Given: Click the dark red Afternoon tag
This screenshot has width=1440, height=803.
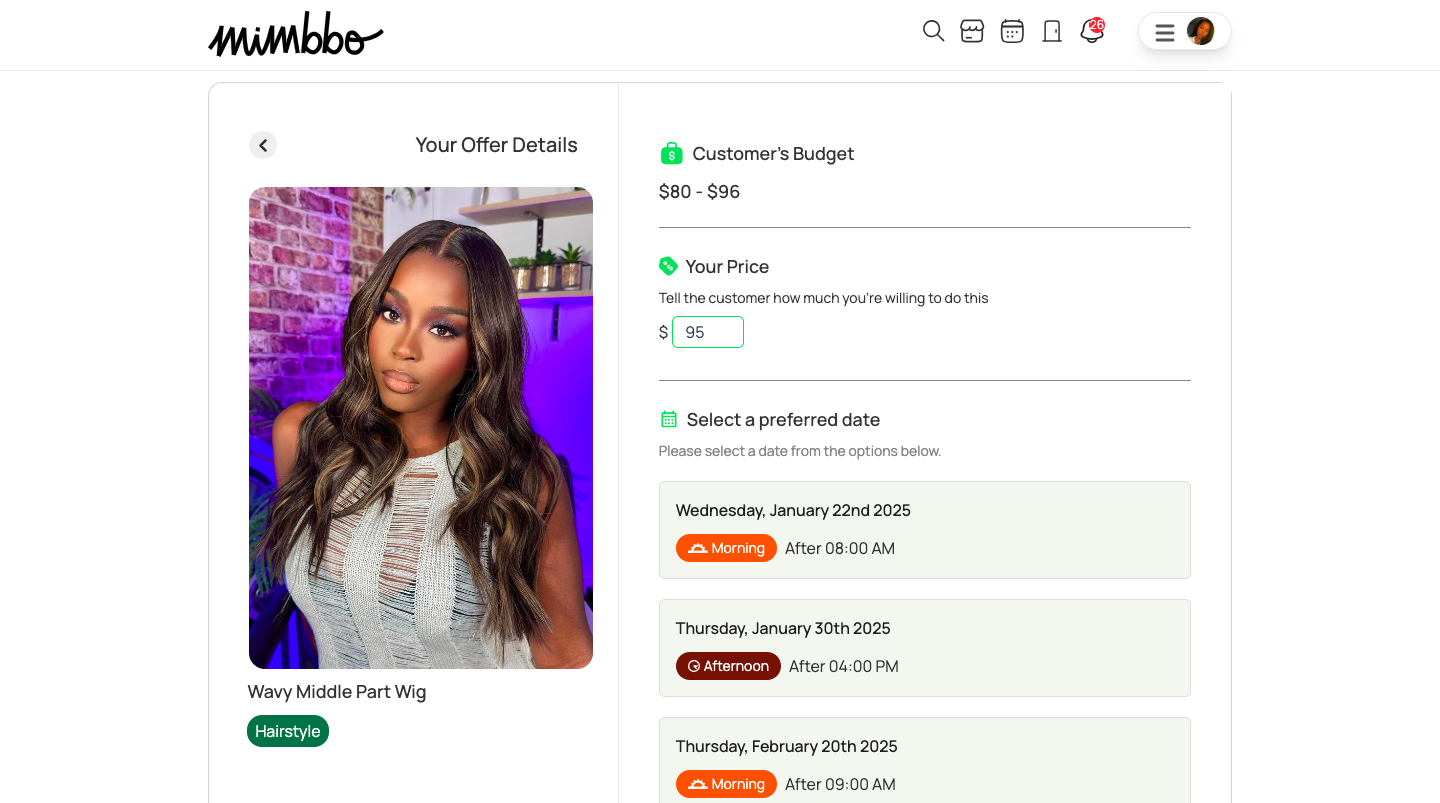Looking at the screenshot, I should click(728, 666).
